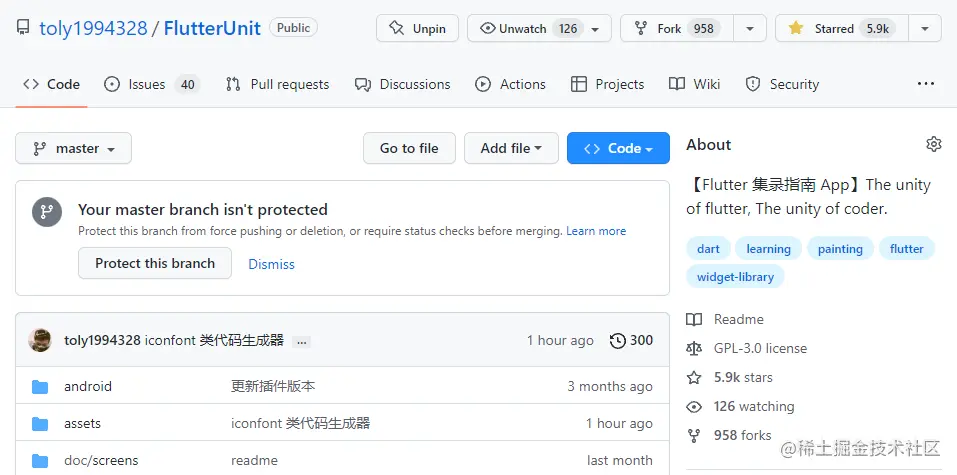Image resolution: width=957 pixels, height=475 pixels.
Task: Select the flutter topic tag
Action: point(906,248)
